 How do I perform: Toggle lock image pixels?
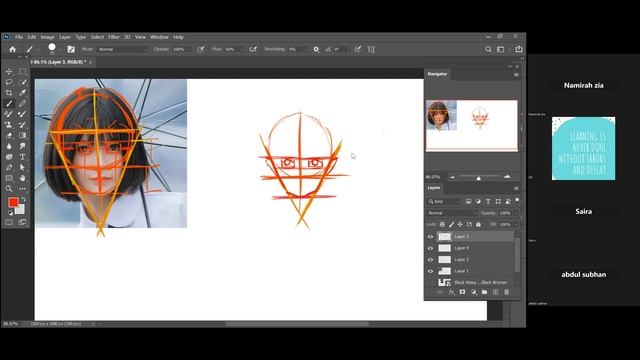[451, 224]
